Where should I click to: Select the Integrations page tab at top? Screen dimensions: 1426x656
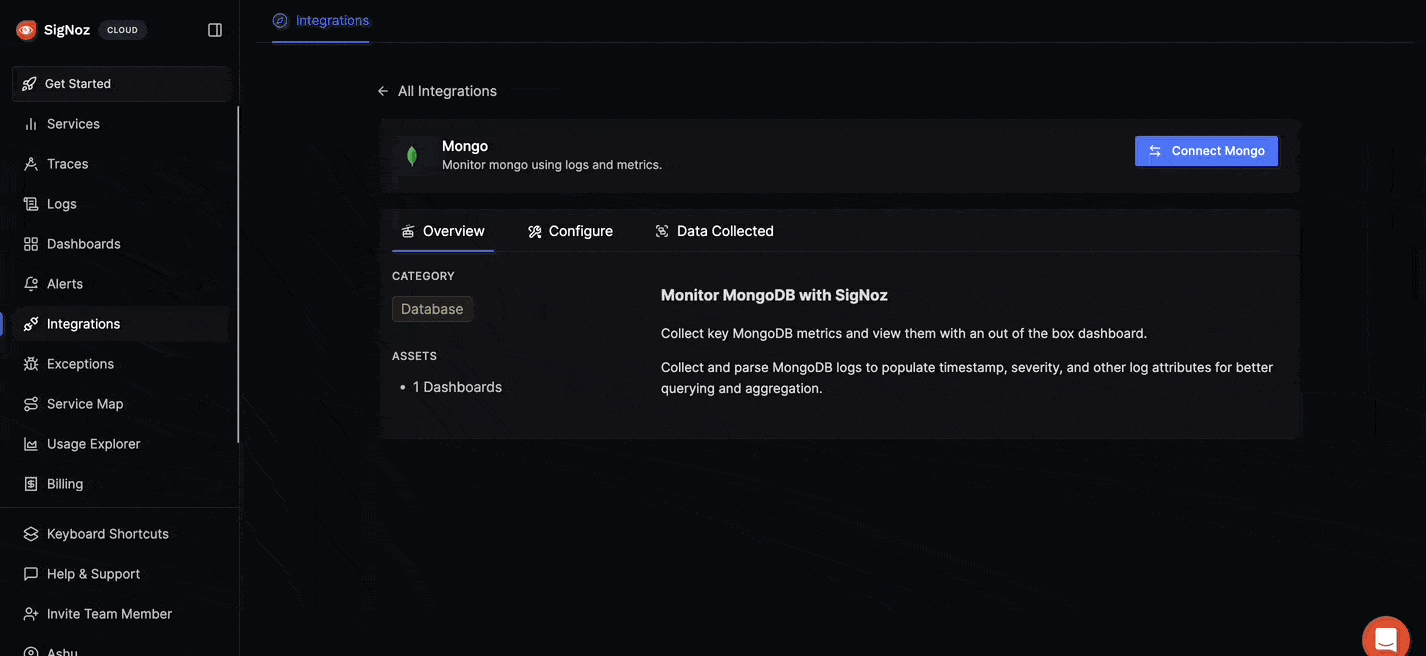point(321,20)
